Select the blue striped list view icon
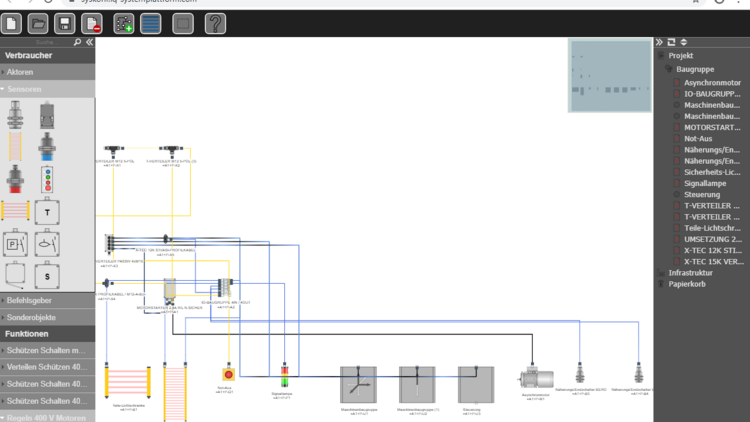The height and width of the screenshot is (422, 750). [150, 23]
